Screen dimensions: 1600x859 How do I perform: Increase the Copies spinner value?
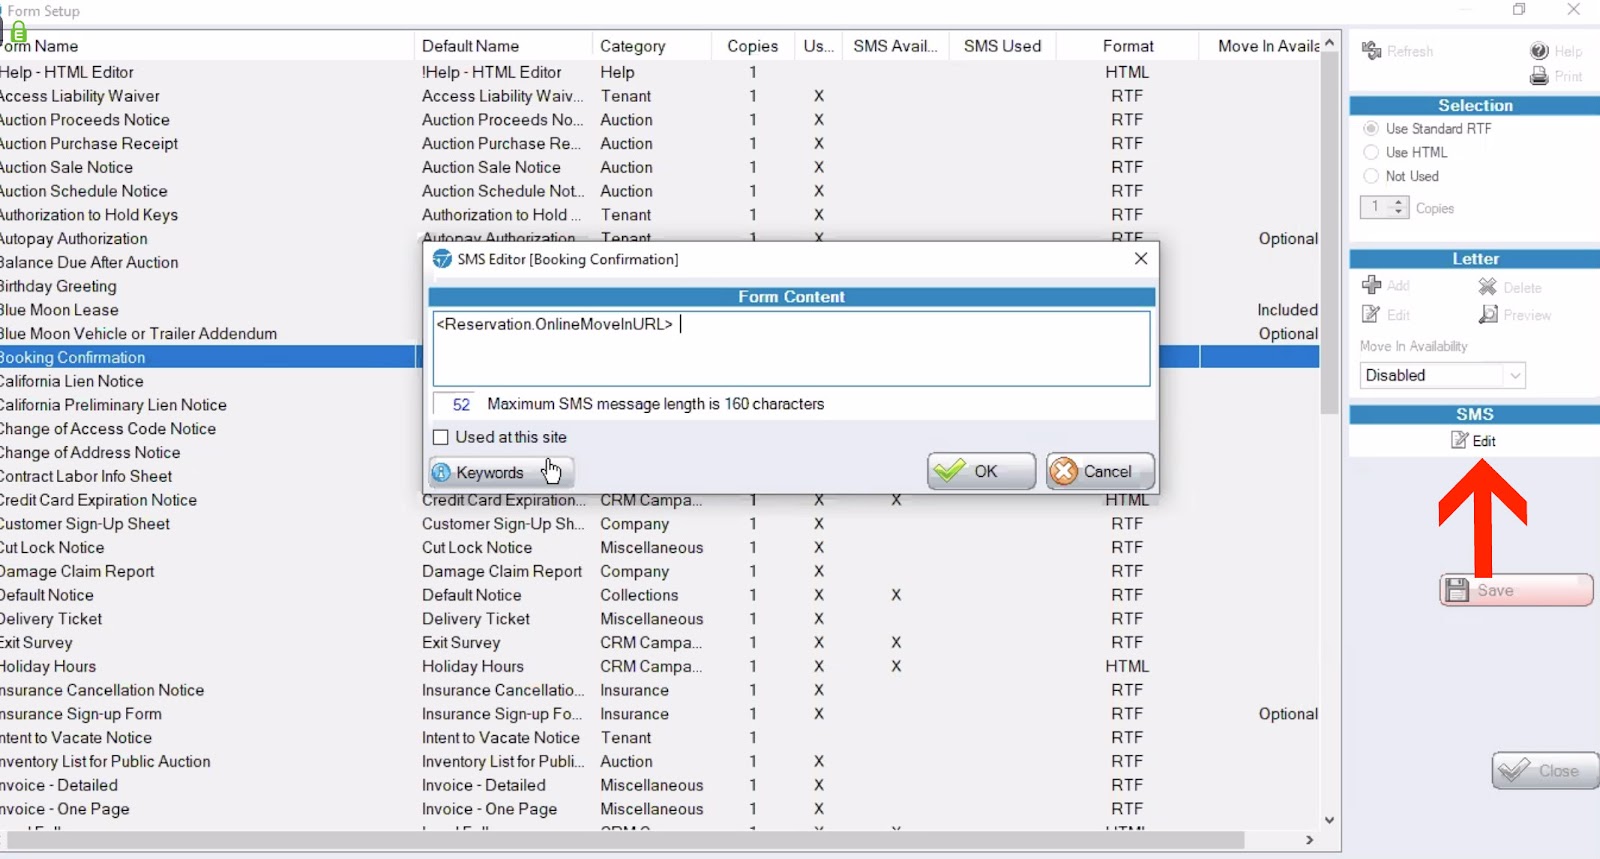(x=1399, y=202)
